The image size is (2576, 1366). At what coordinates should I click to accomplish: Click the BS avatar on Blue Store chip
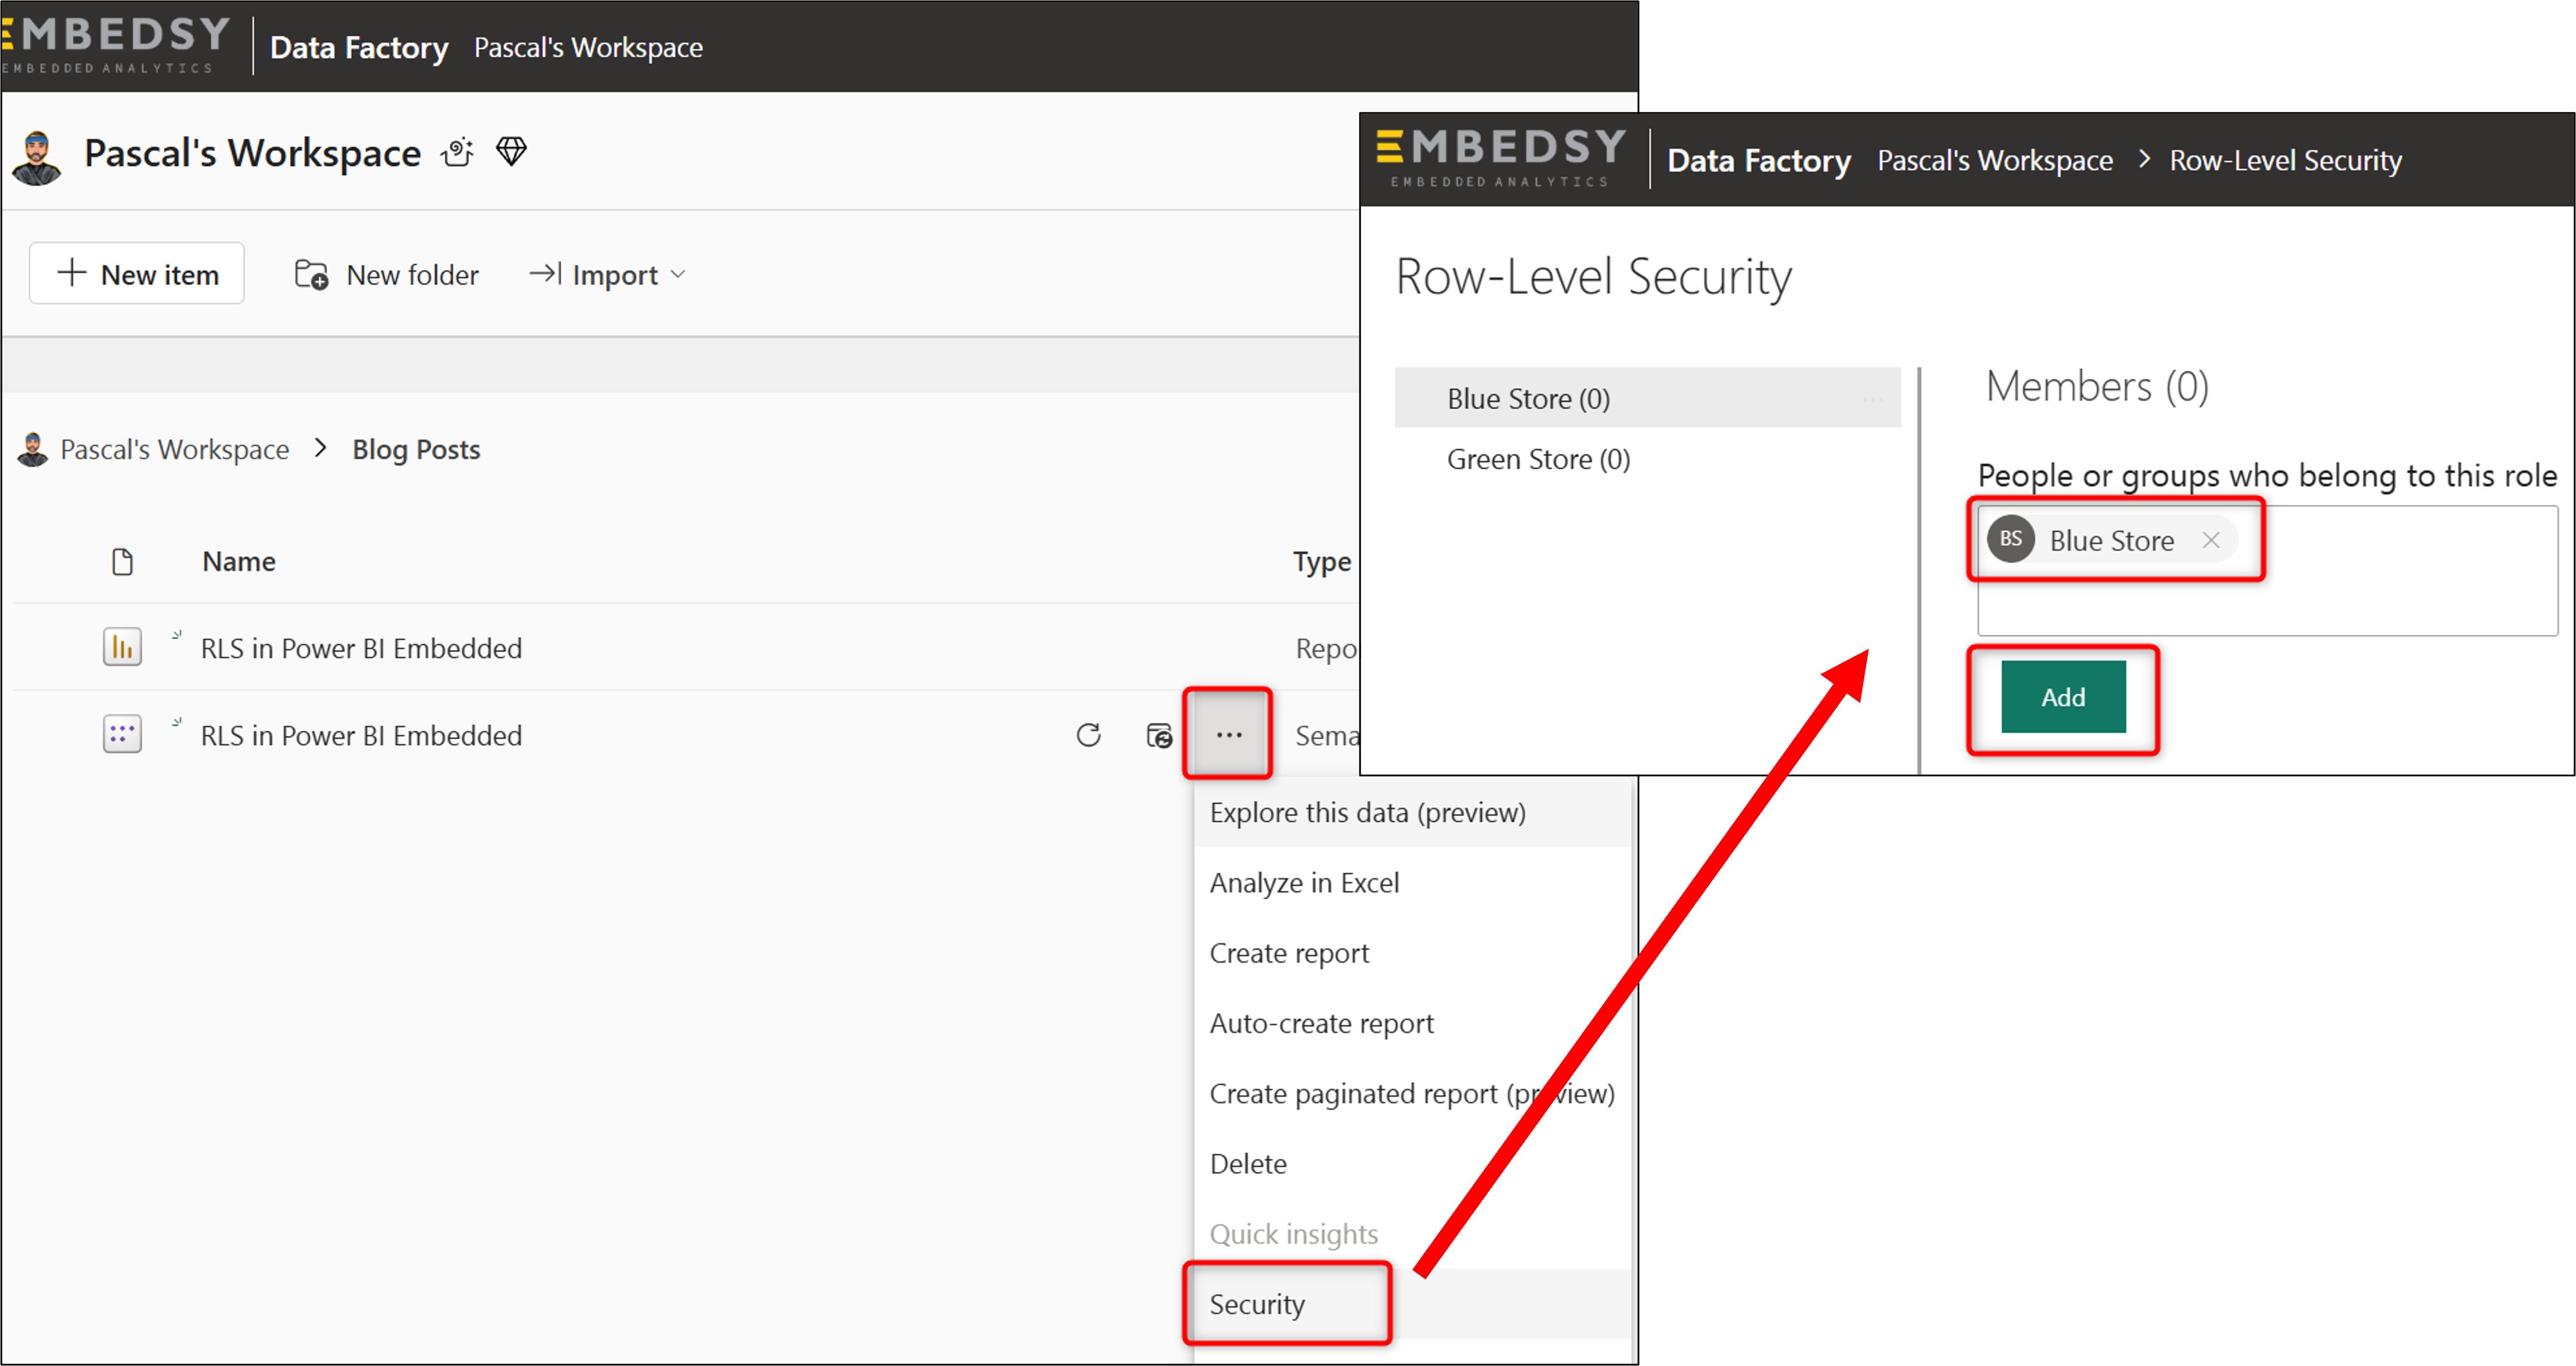coord(2010,539)
